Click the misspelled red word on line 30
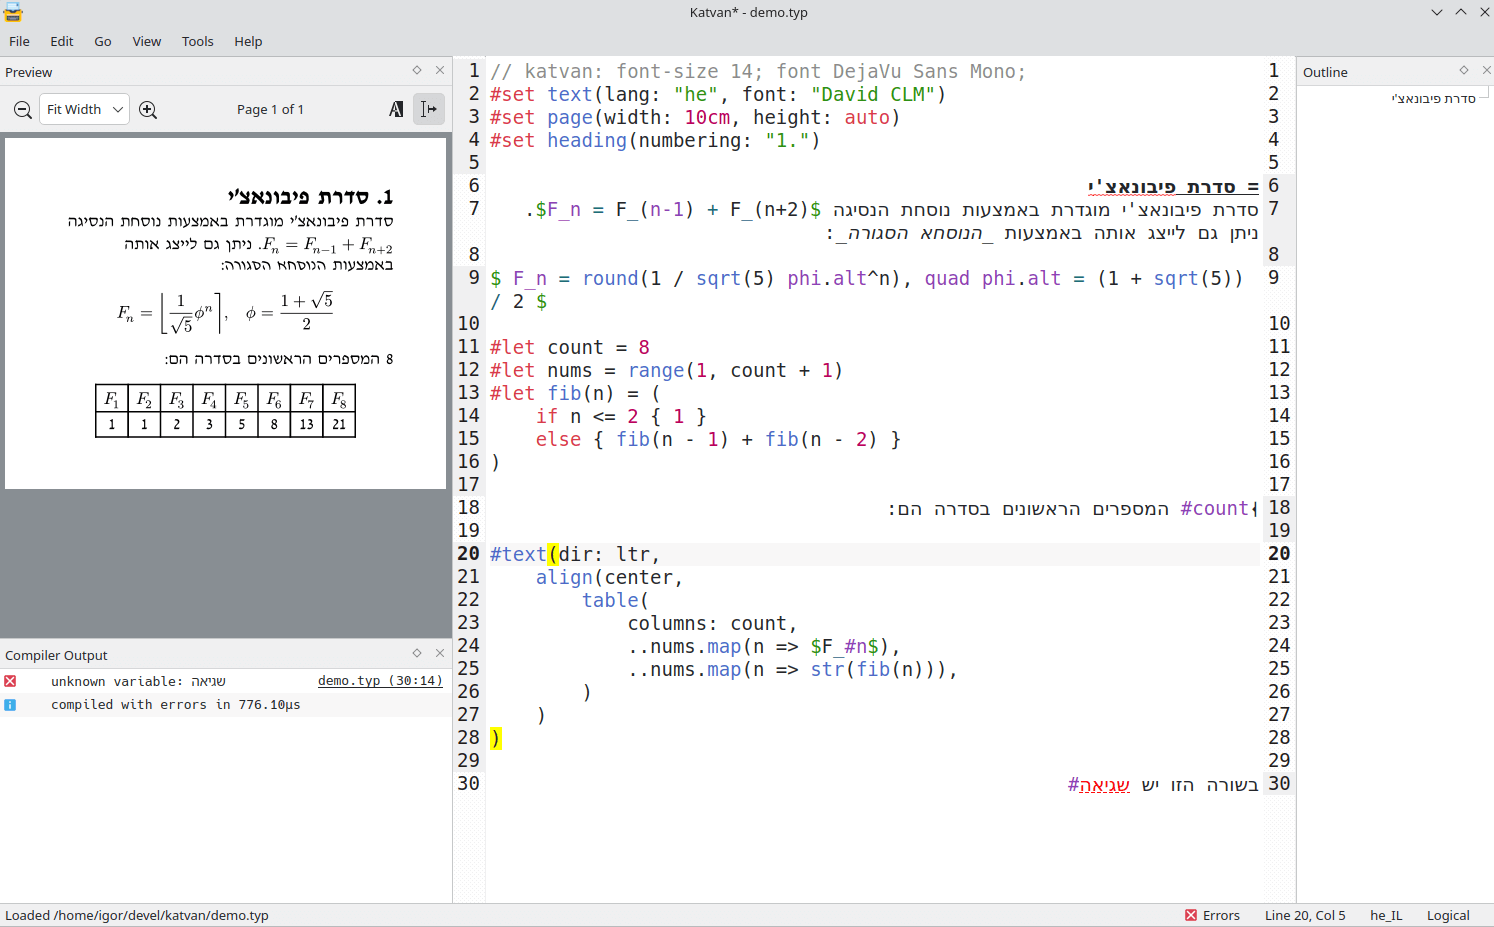The height and width of the screenshot is (927, 1494). (1105, 785)
